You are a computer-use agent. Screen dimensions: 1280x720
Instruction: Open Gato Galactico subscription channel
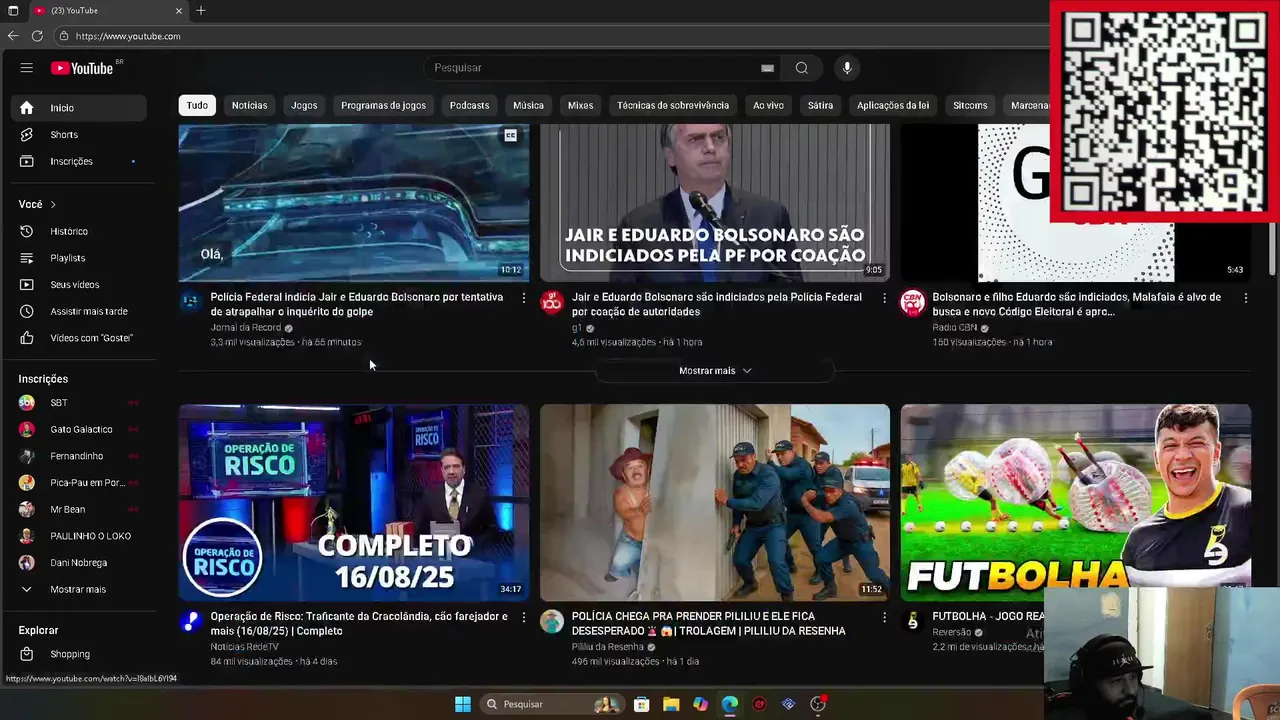pos(79,429)
